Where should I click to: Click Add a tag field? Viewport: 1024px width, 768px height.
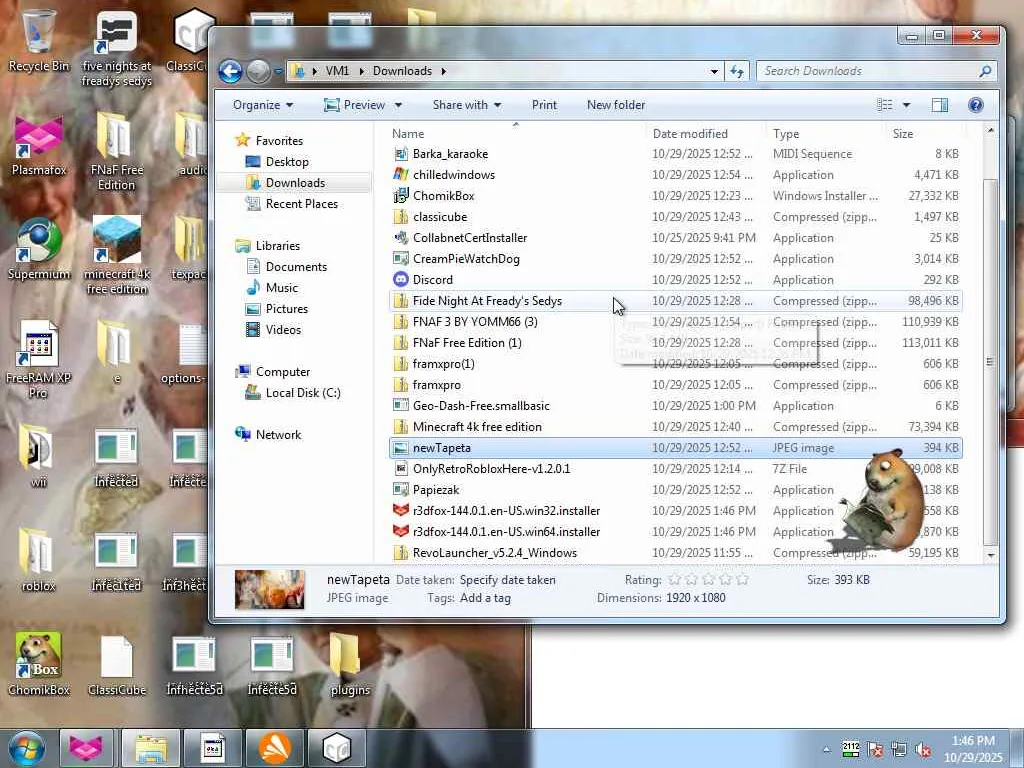point(485,598)
